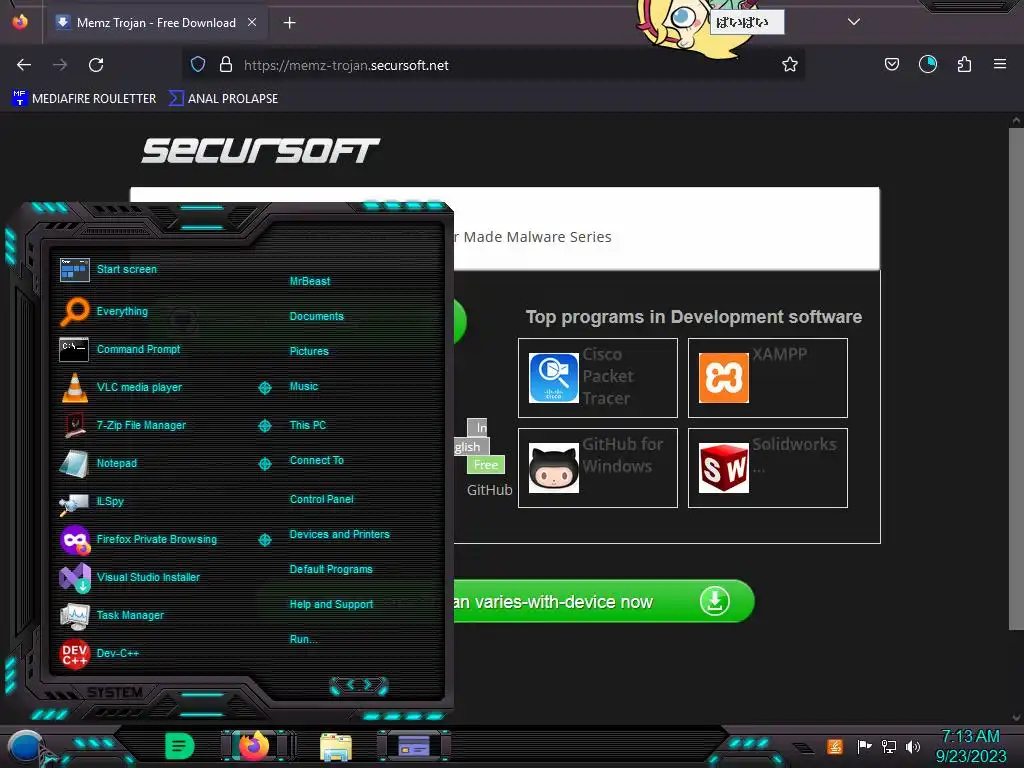Open a new Firefox tab
The height and width of the screenshot is (768, 1024).
coord(289,23)
